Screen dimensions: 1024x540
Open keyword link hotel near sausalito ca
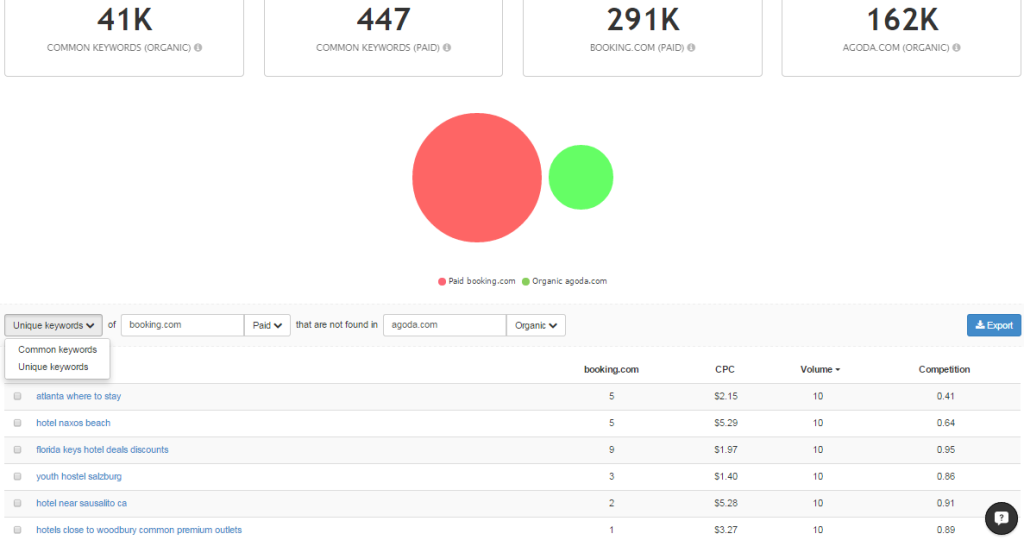pos(81,503)
